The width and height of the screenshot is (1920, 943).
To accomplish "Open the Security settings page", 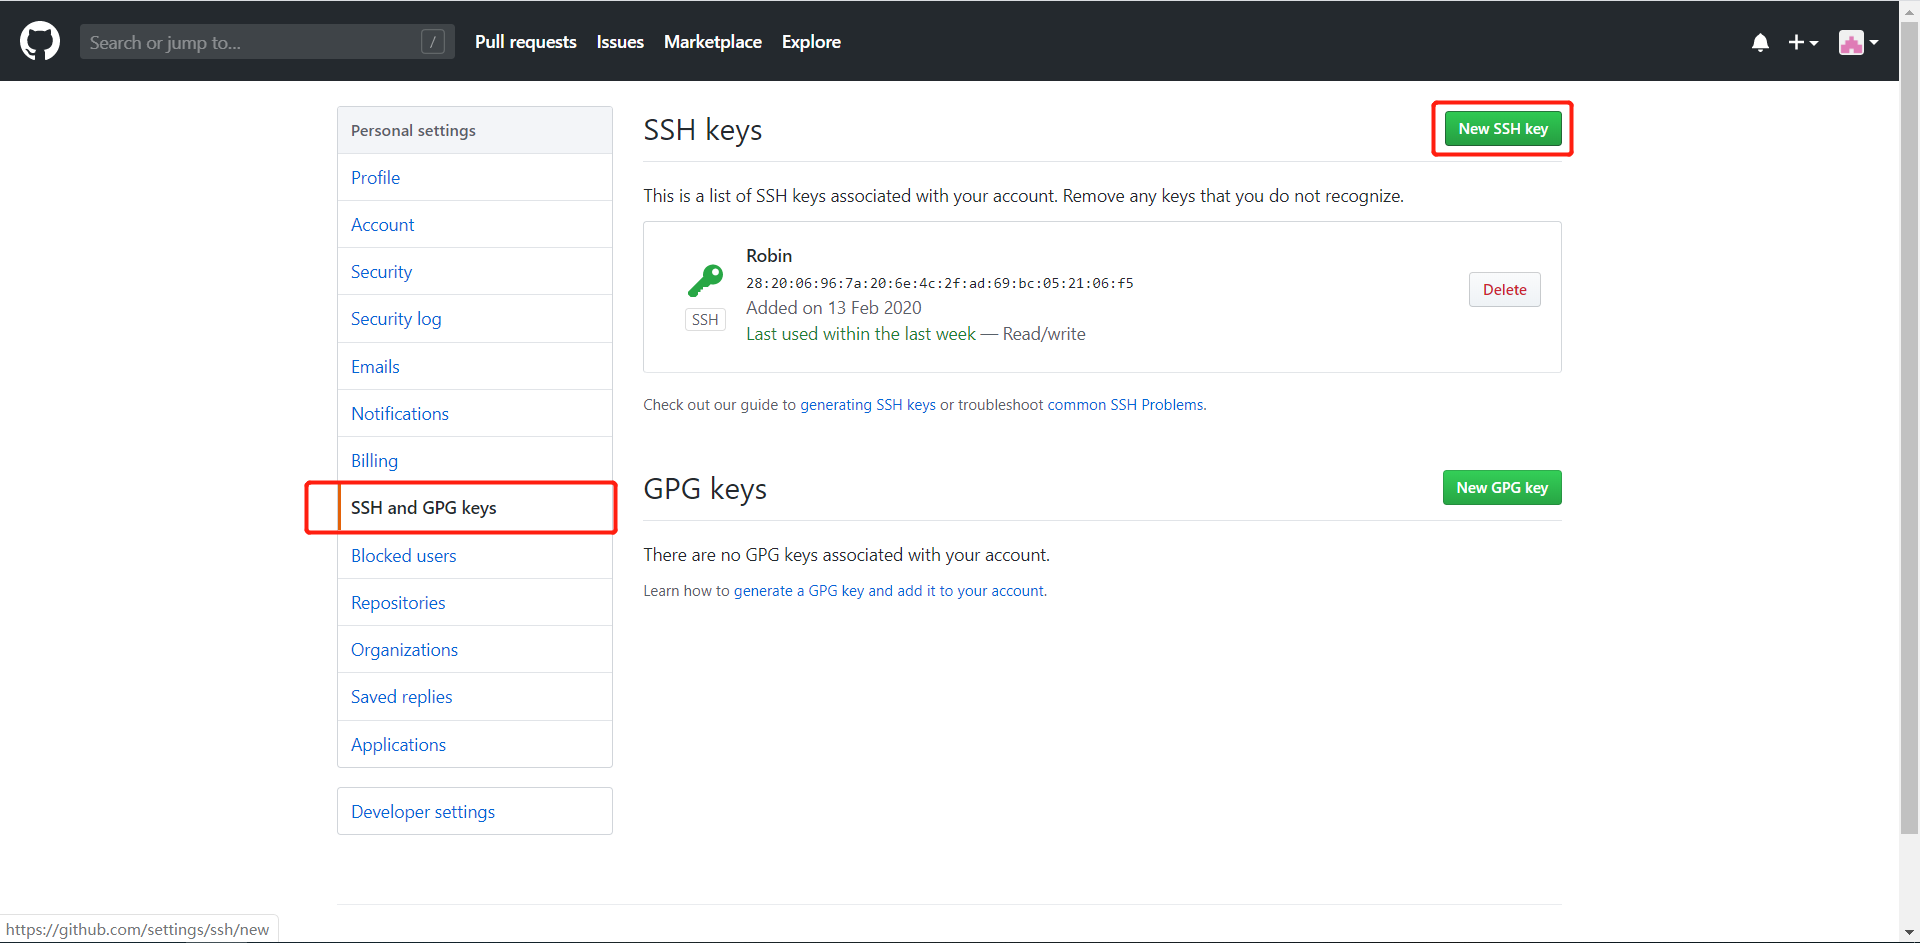I will [475, 272].
